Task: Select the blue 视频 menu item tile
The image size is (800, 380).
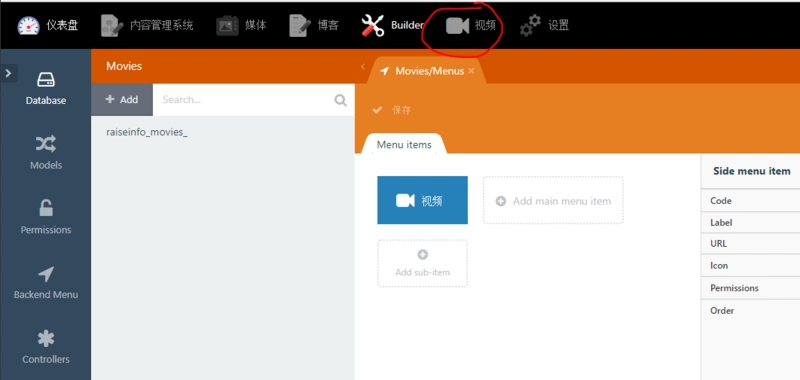Action: click(x=422, y=200)
